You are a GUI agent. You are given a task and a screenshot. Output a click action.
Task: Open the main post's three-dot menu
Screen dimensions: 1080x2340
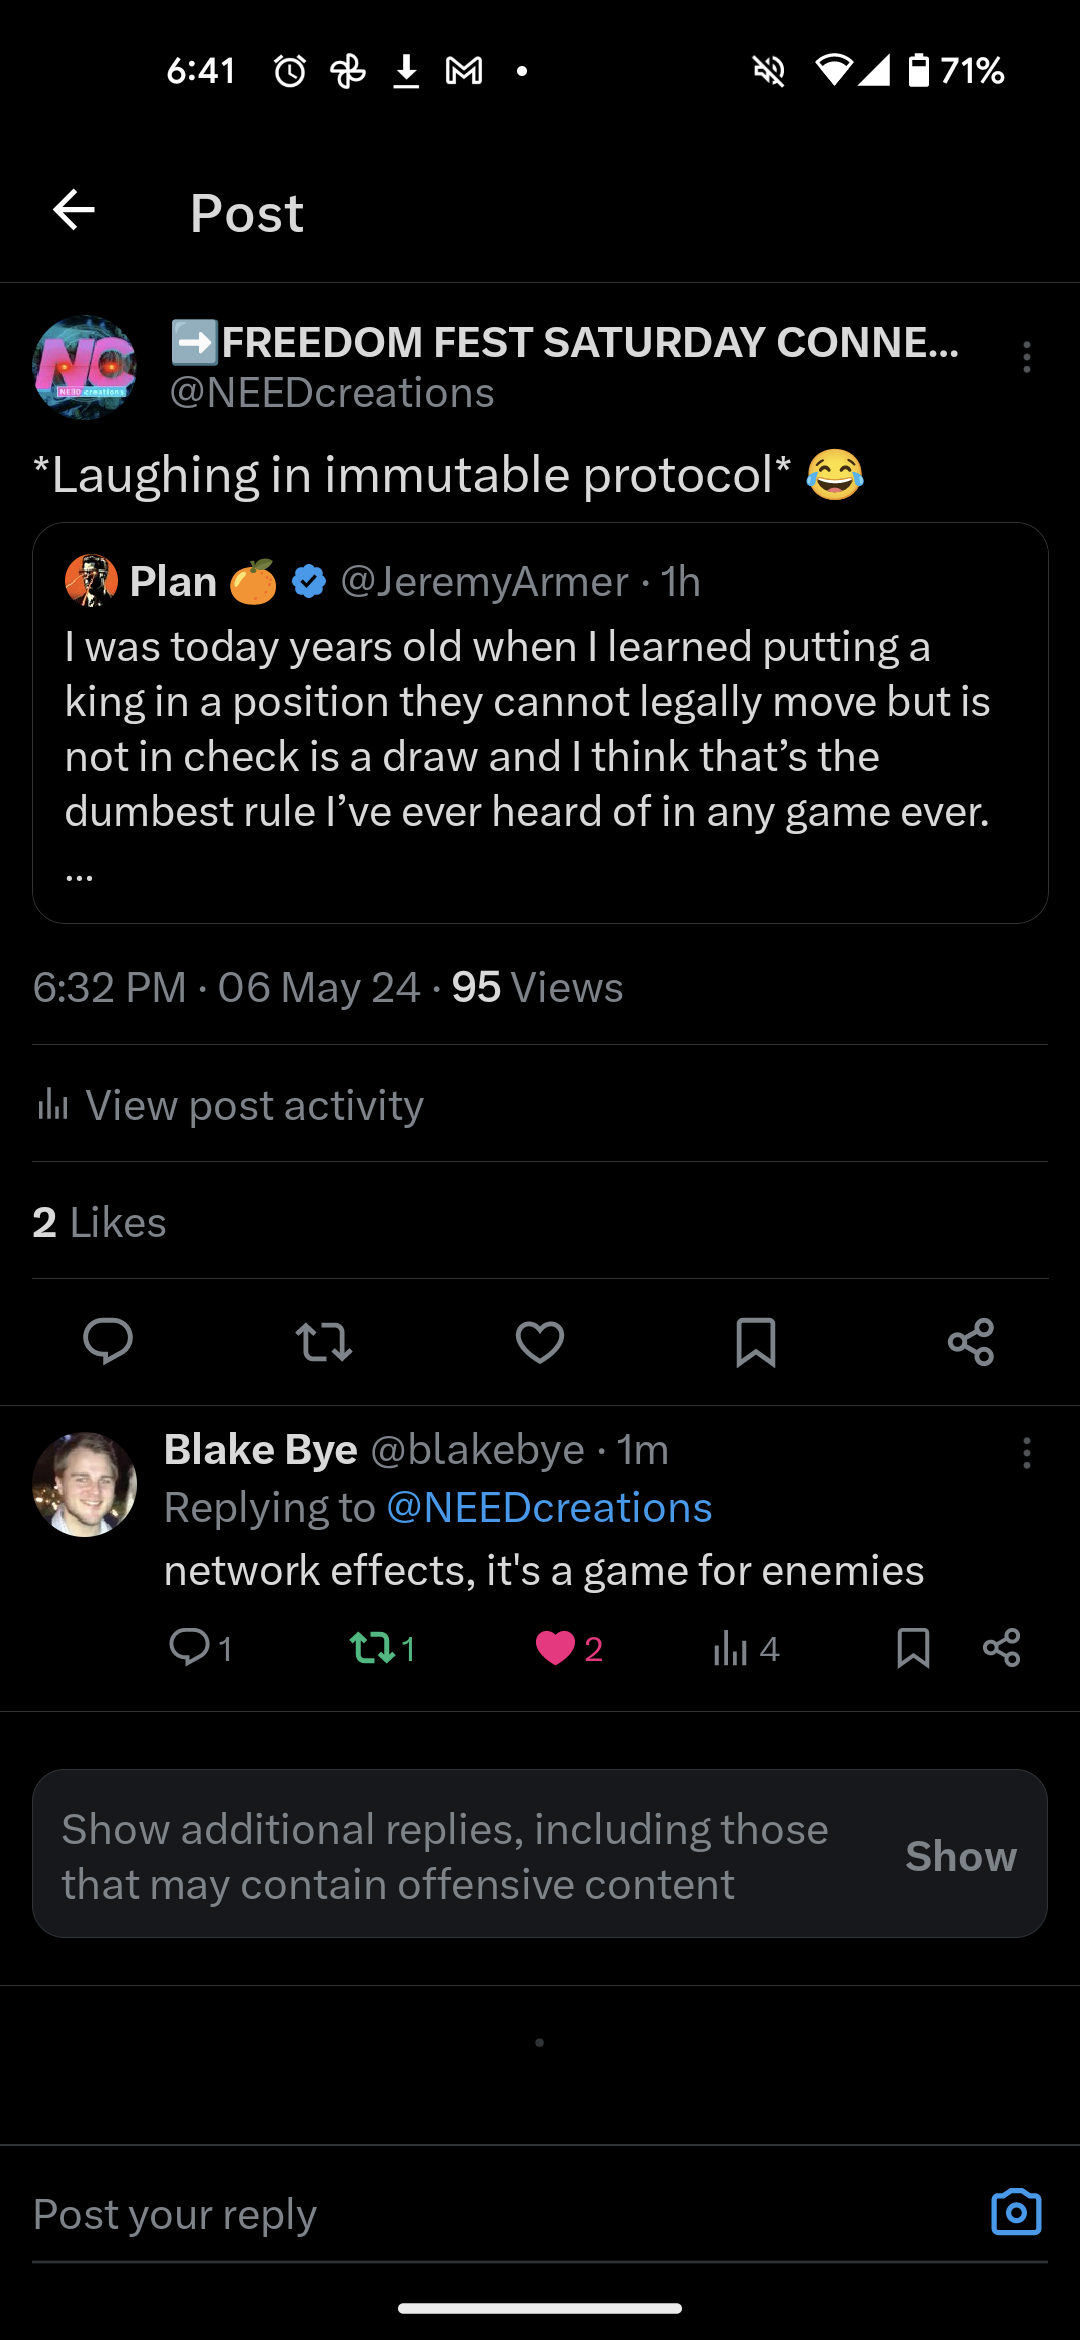coord(1027,357)
